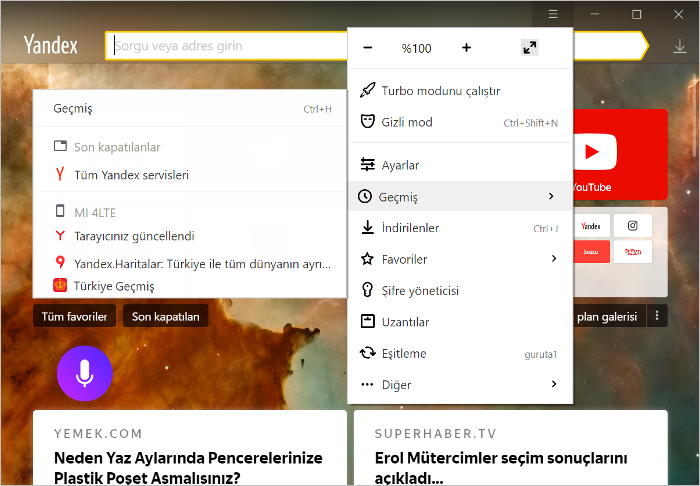Open the Instagram mini tile

tap(633, 226)
